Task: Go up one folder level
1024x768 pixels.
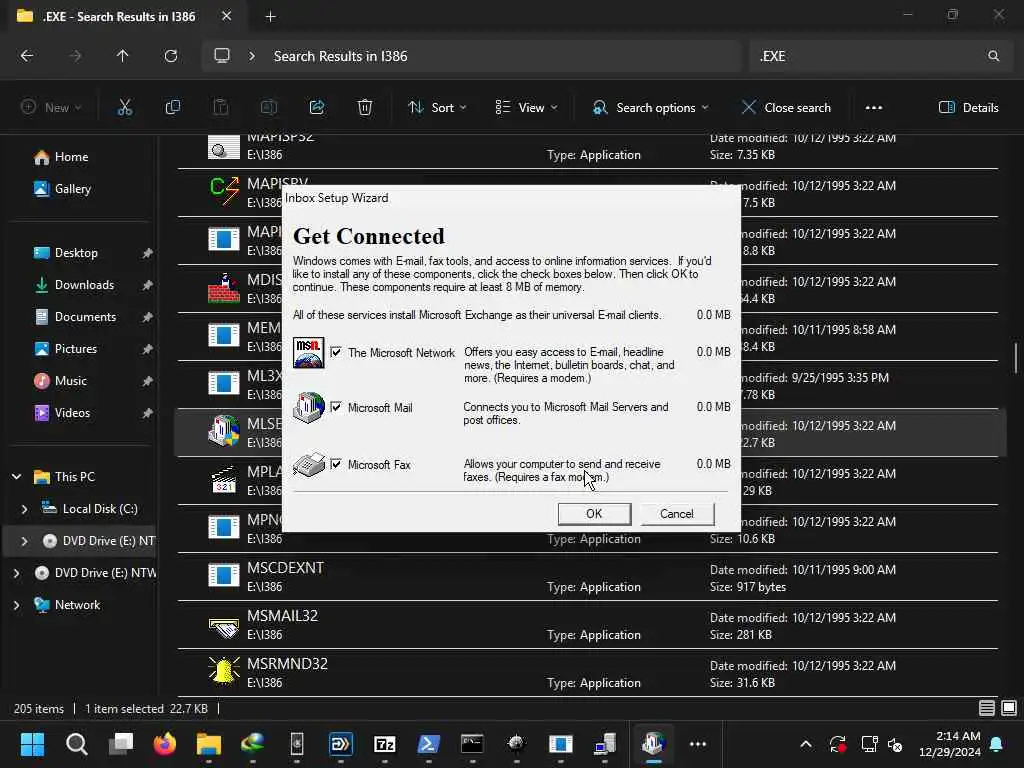Action: pos(122,56)
